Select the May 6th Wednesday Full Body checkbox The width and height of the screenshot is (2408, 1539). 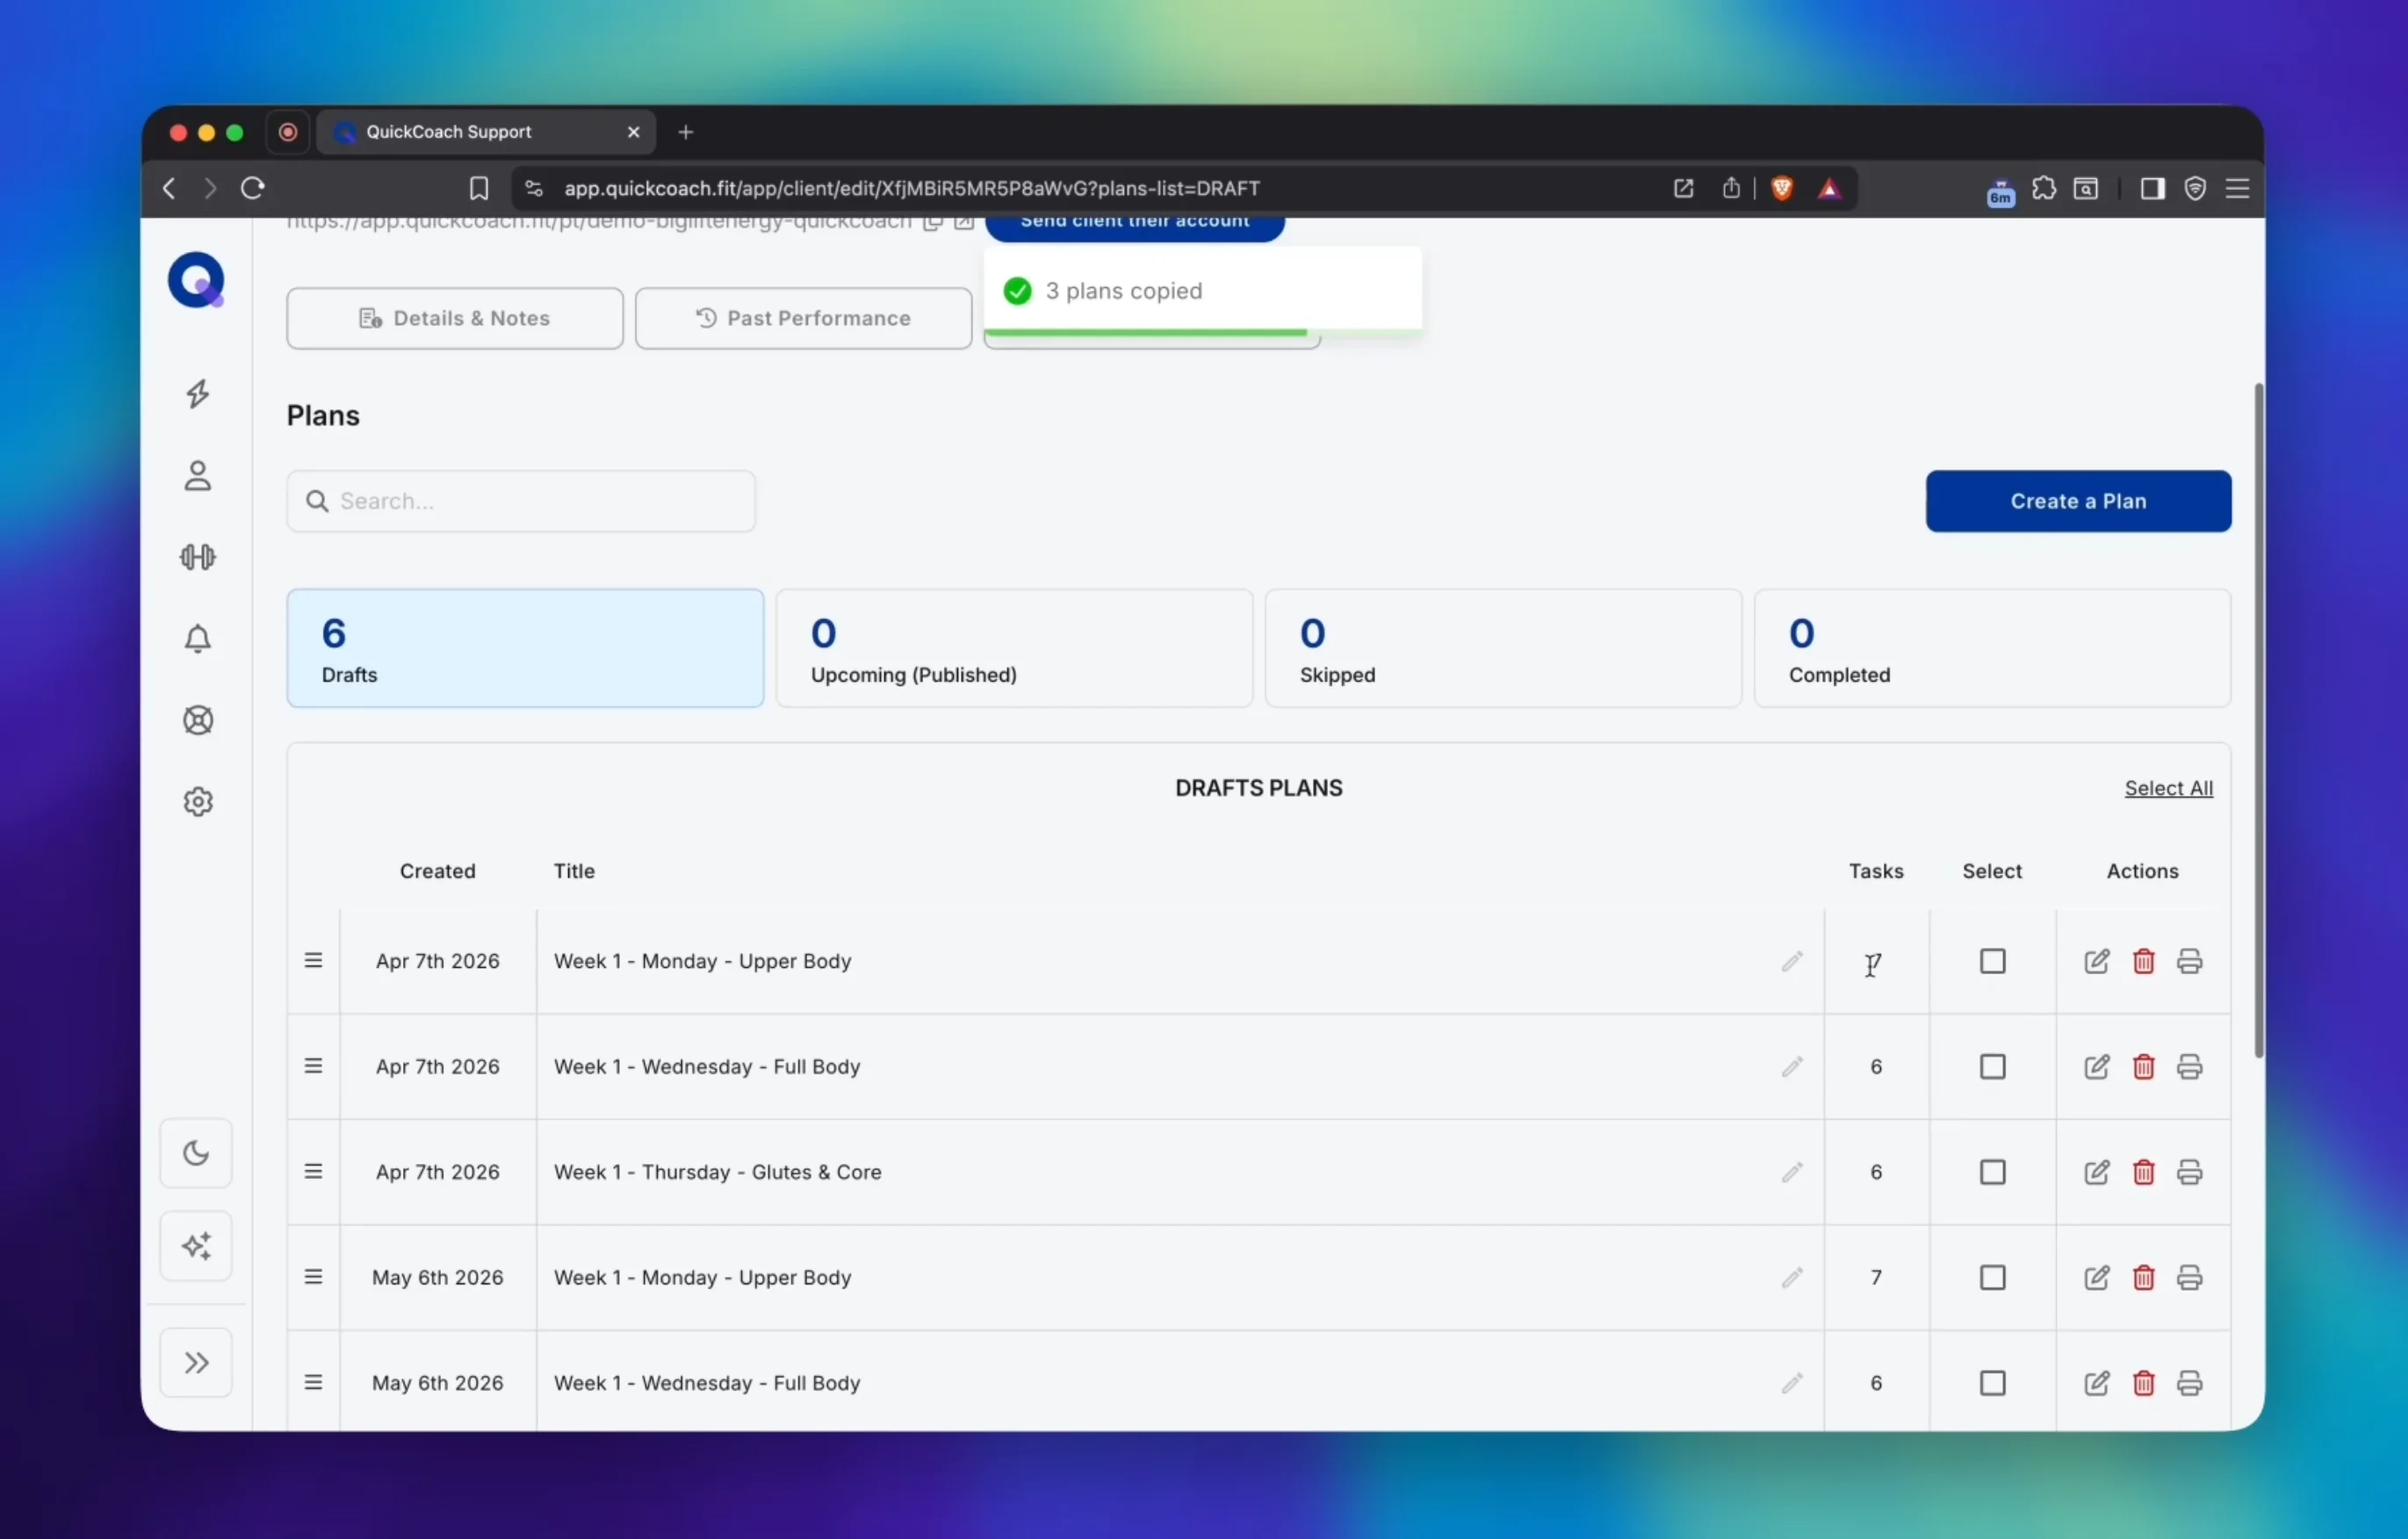coord(1992,1383)
